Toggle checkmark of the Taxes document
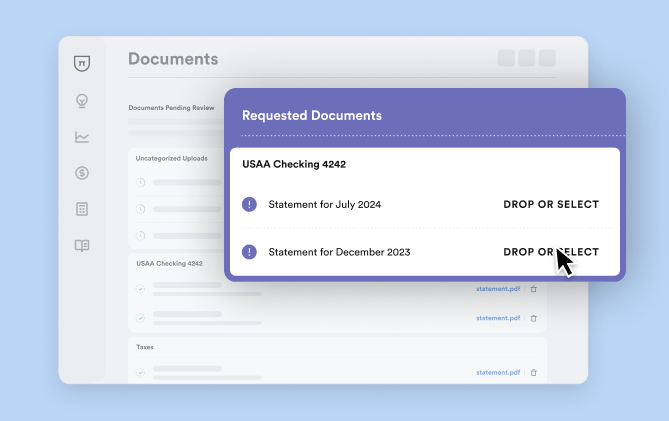The image size is (669, 421). pyautogui.click(x=141, y=372)
